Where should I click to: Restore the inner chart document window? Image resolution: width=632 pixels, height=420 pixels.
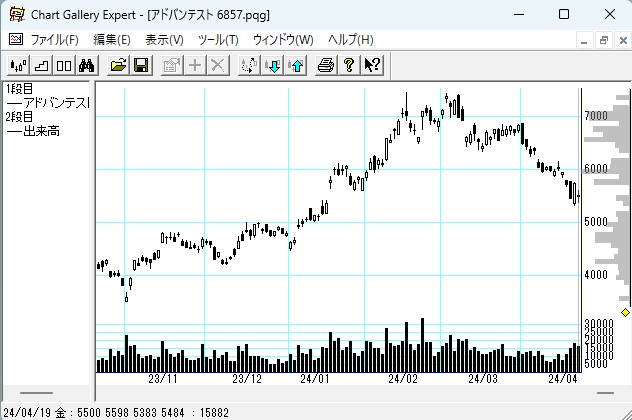pyautogui.click(x=604, y=40)
